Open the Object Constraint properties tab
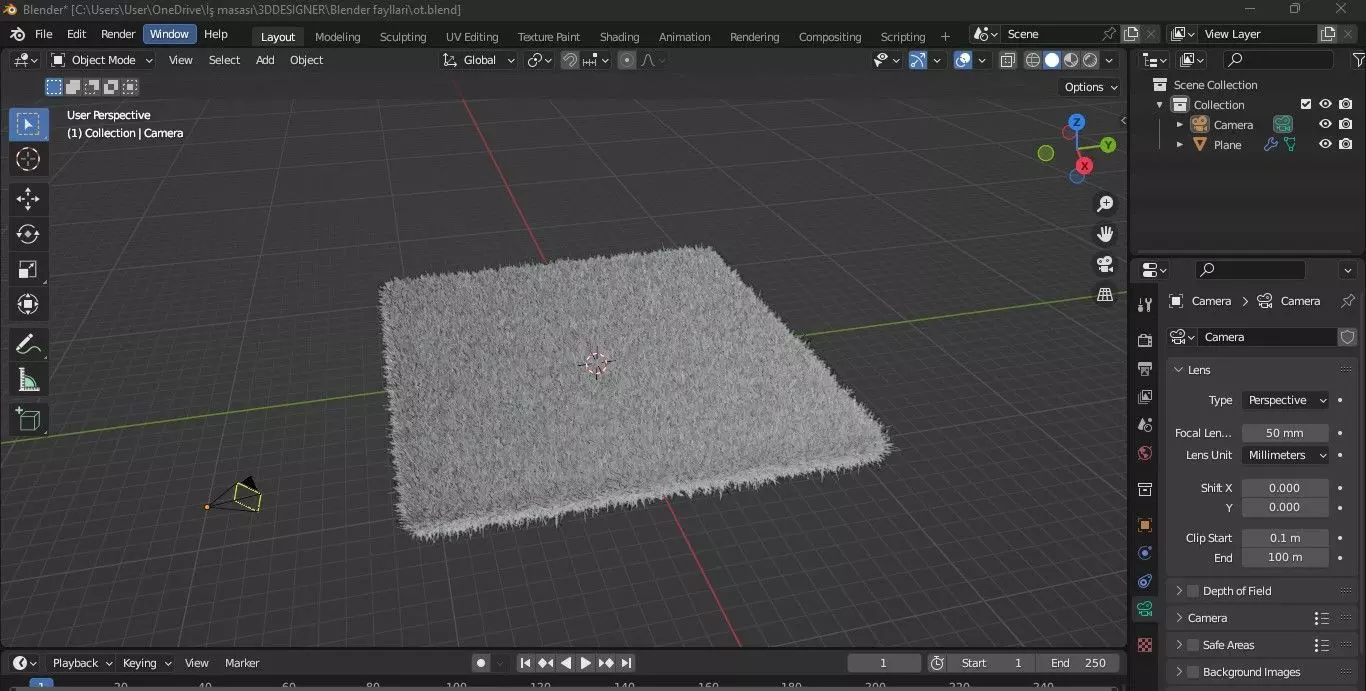 pyautogui.click(x=1145, y=581)
